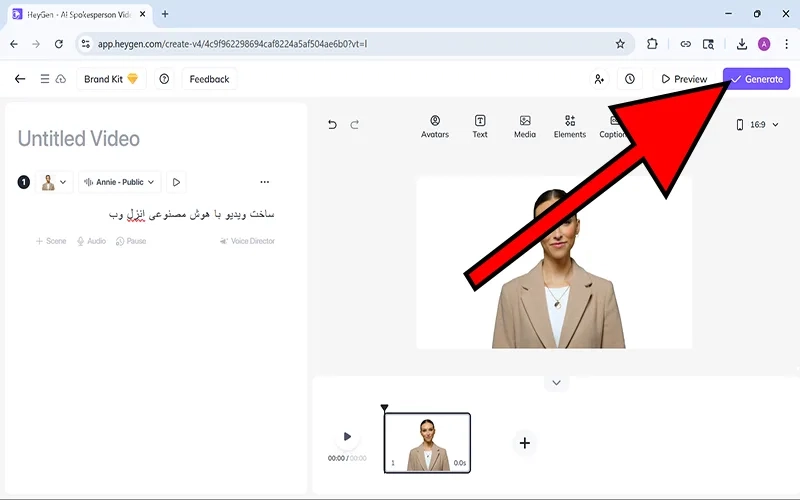Open the video Preview
This screenshot has height=500, width=800.
(684, 79)
